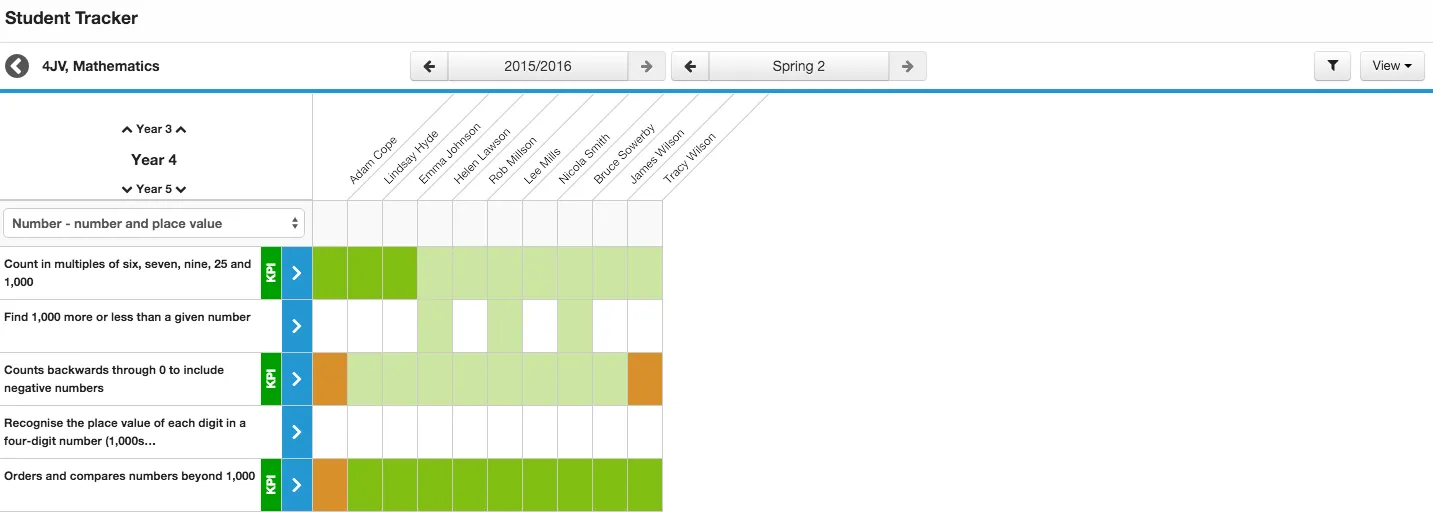Click the header cell under Adam Cope's name
Image resolution: width=1433 pixels, height=512 pixels.
tap(330, 223)
